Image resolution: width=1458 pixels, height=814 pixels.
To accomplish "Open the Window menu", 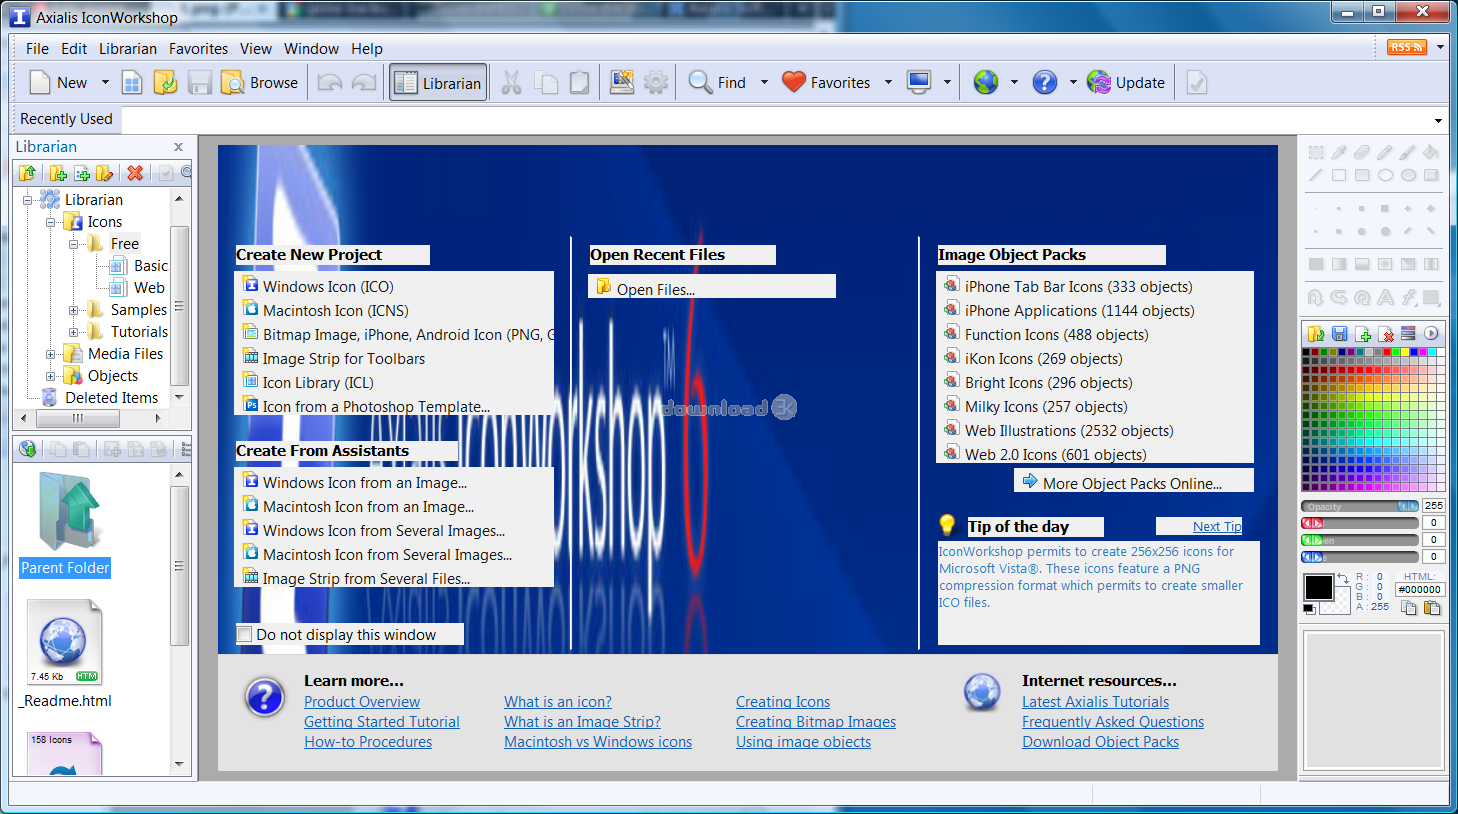I will pyautogui.click(x=311, y=48).
